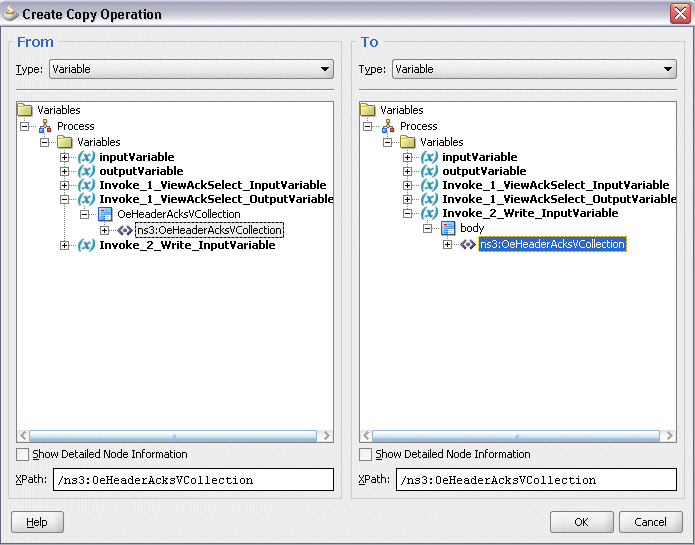This screenshot has width=695, height=545.
Task: Click the OeHeaderAcksVCollection message part icon in From tree
Action: (105, 214)
